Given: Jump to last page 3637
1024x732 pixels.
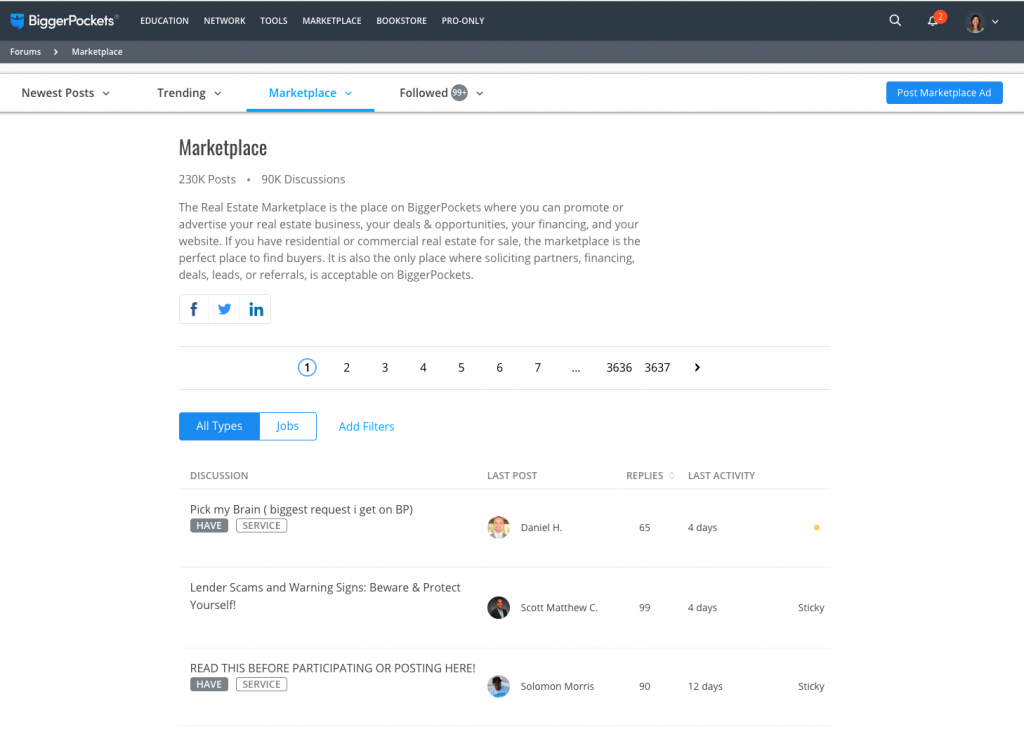Looking at the screenshot, I should (658, 368).
